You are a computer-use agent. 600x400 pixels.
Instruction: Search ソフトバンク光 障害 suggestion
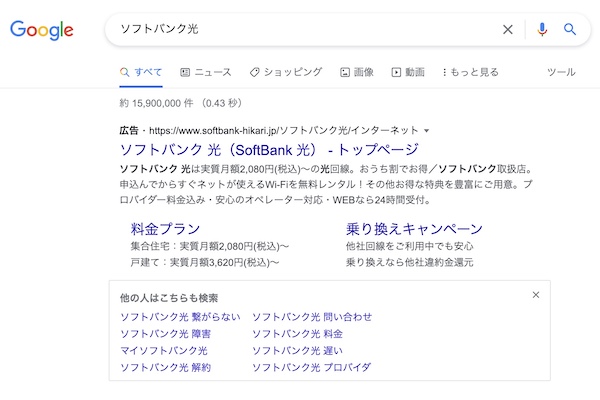click(x=165, y=334)
